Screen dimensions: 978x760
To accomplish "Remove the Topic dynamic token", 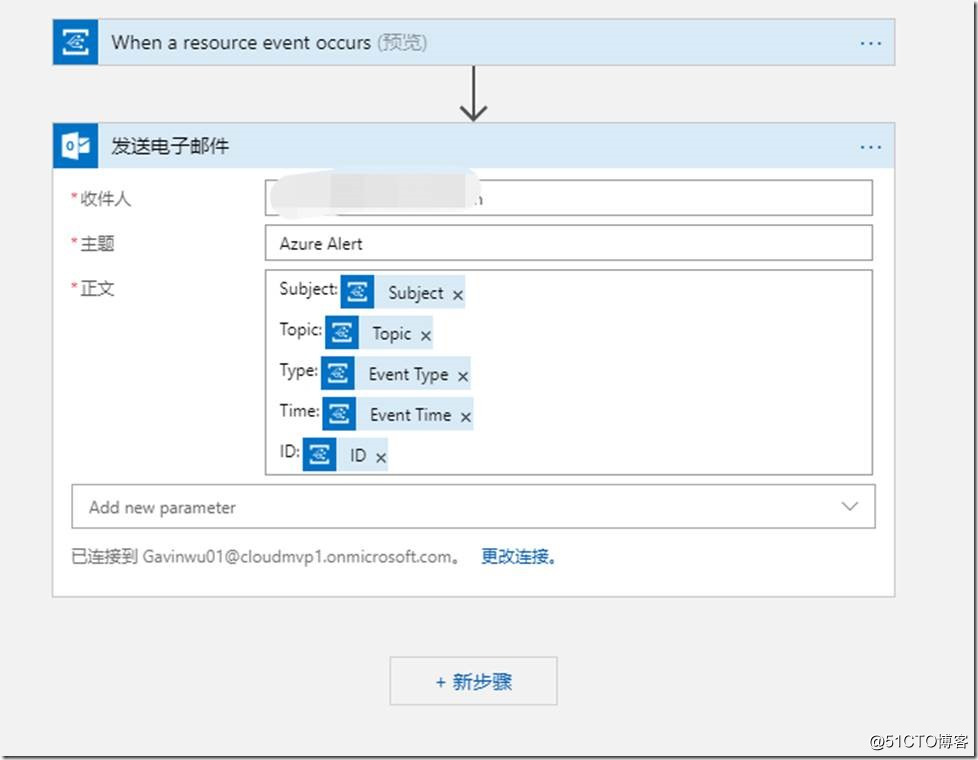I will [x=425, y=336].
